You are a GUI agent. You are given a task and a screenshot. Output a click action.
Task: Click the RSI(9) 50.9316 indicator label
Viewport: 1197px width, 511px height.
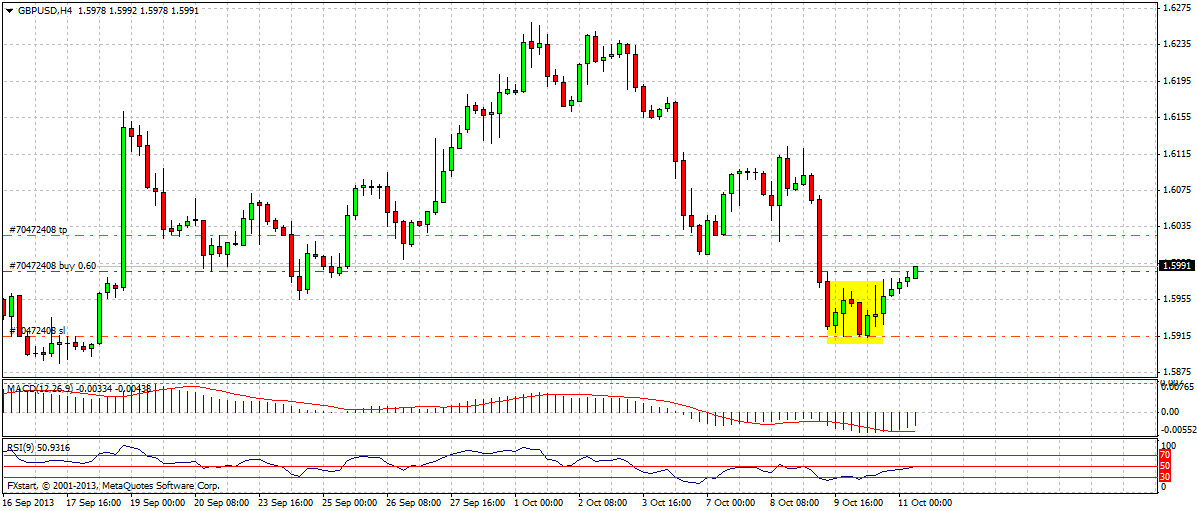click(x=38, y=448)
